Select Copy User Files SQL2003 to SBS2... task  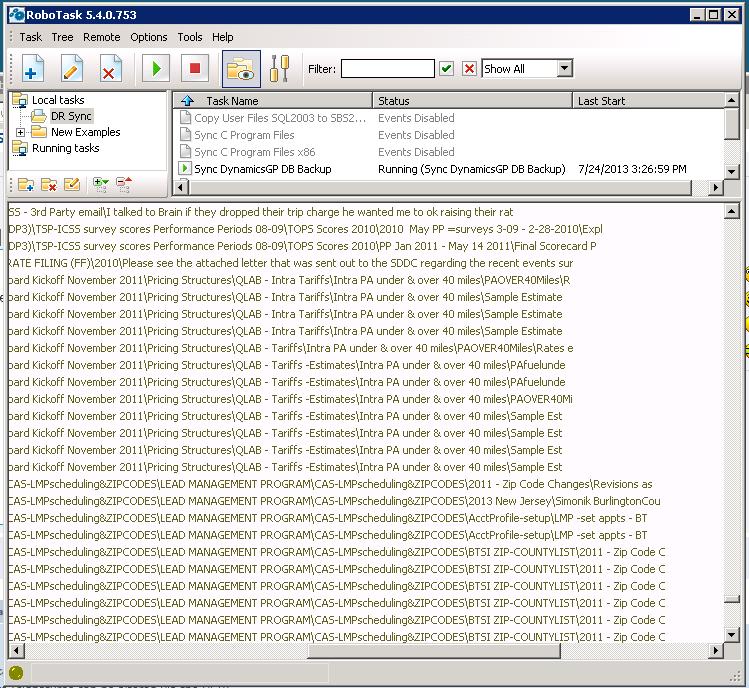pos(280,118)
